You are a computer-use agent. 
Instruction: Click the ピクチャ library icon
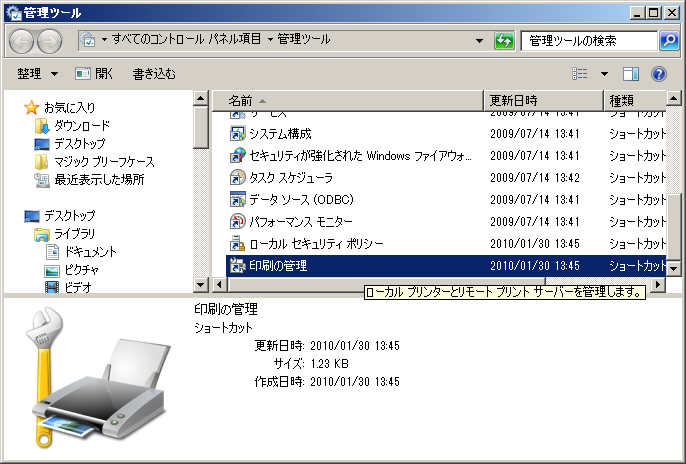click(x=52, y=270)
